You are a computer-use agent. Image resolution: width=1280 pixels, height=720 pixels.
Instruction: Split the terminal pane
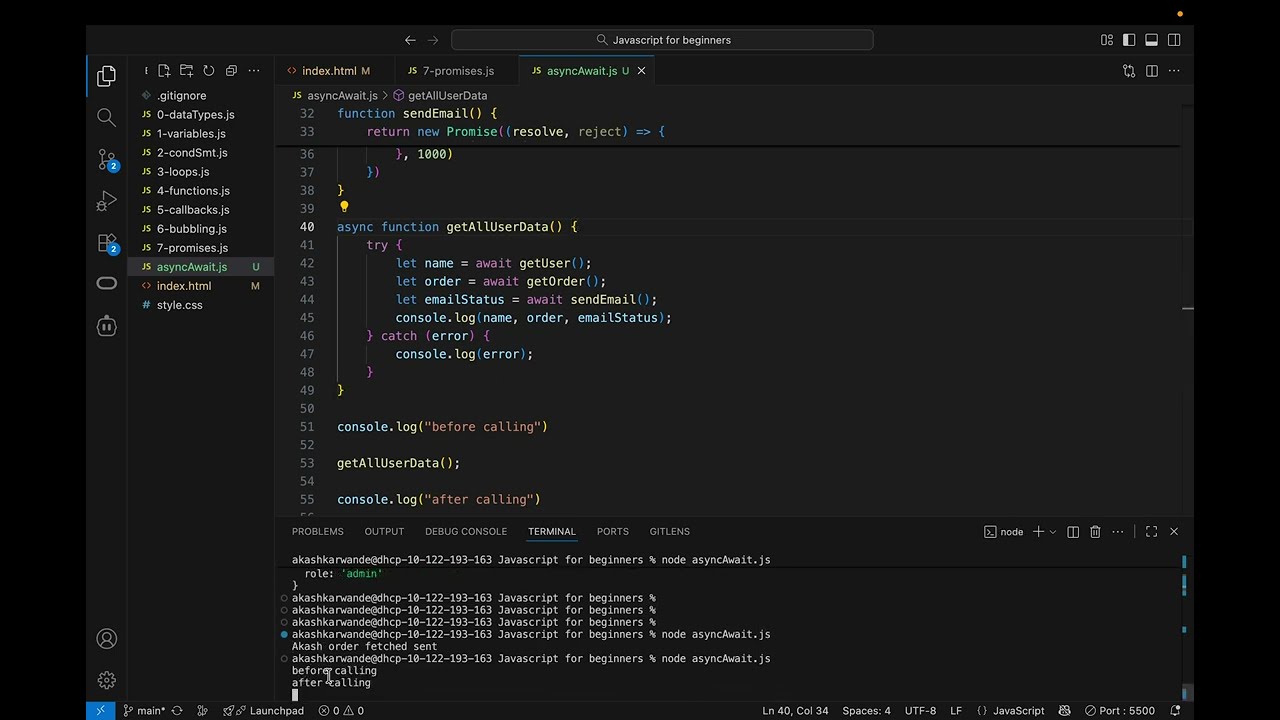coord(1073,532)
